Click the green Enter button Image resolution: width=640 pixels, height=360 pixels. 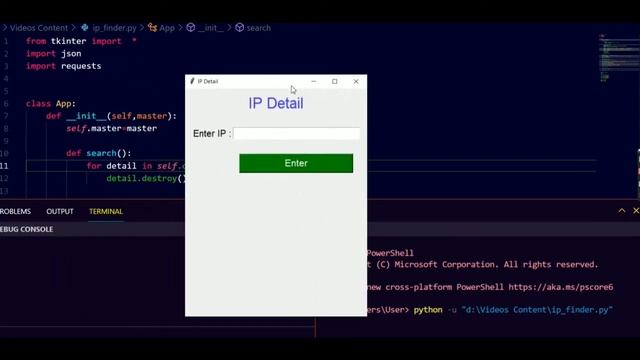tap(296, 163)
